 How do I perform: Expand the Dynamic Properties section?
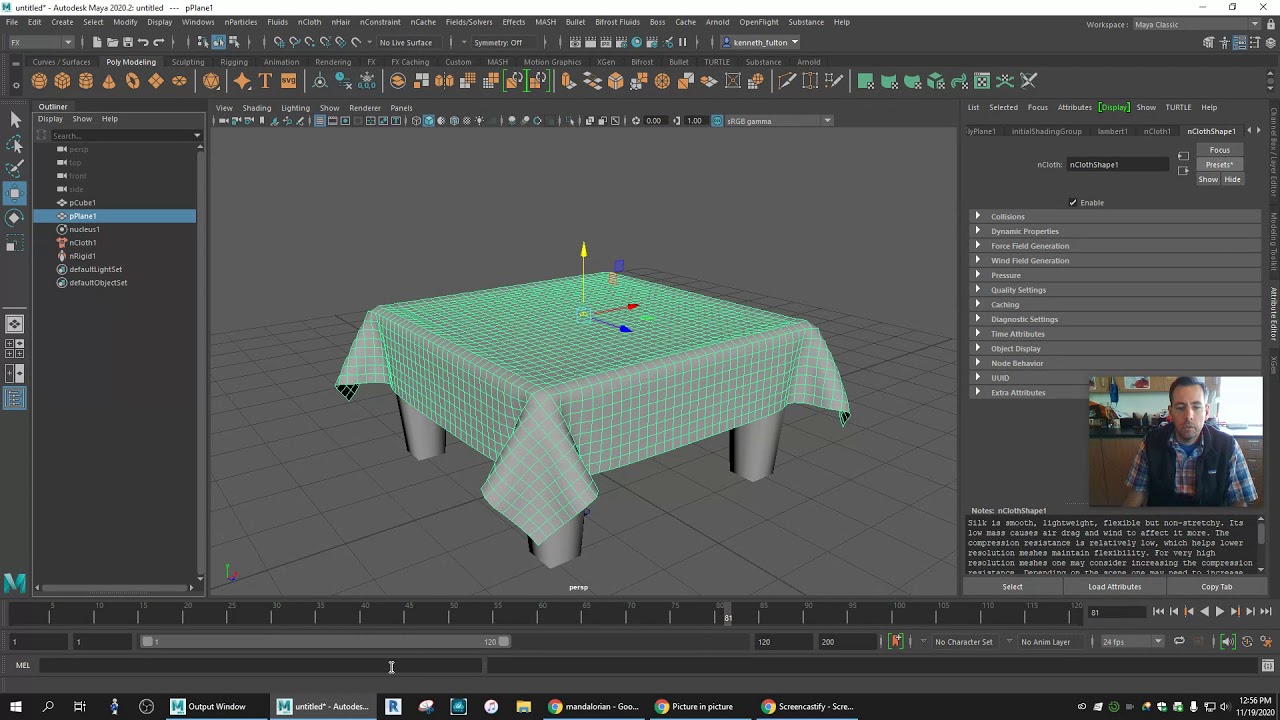click(1116, 231)
